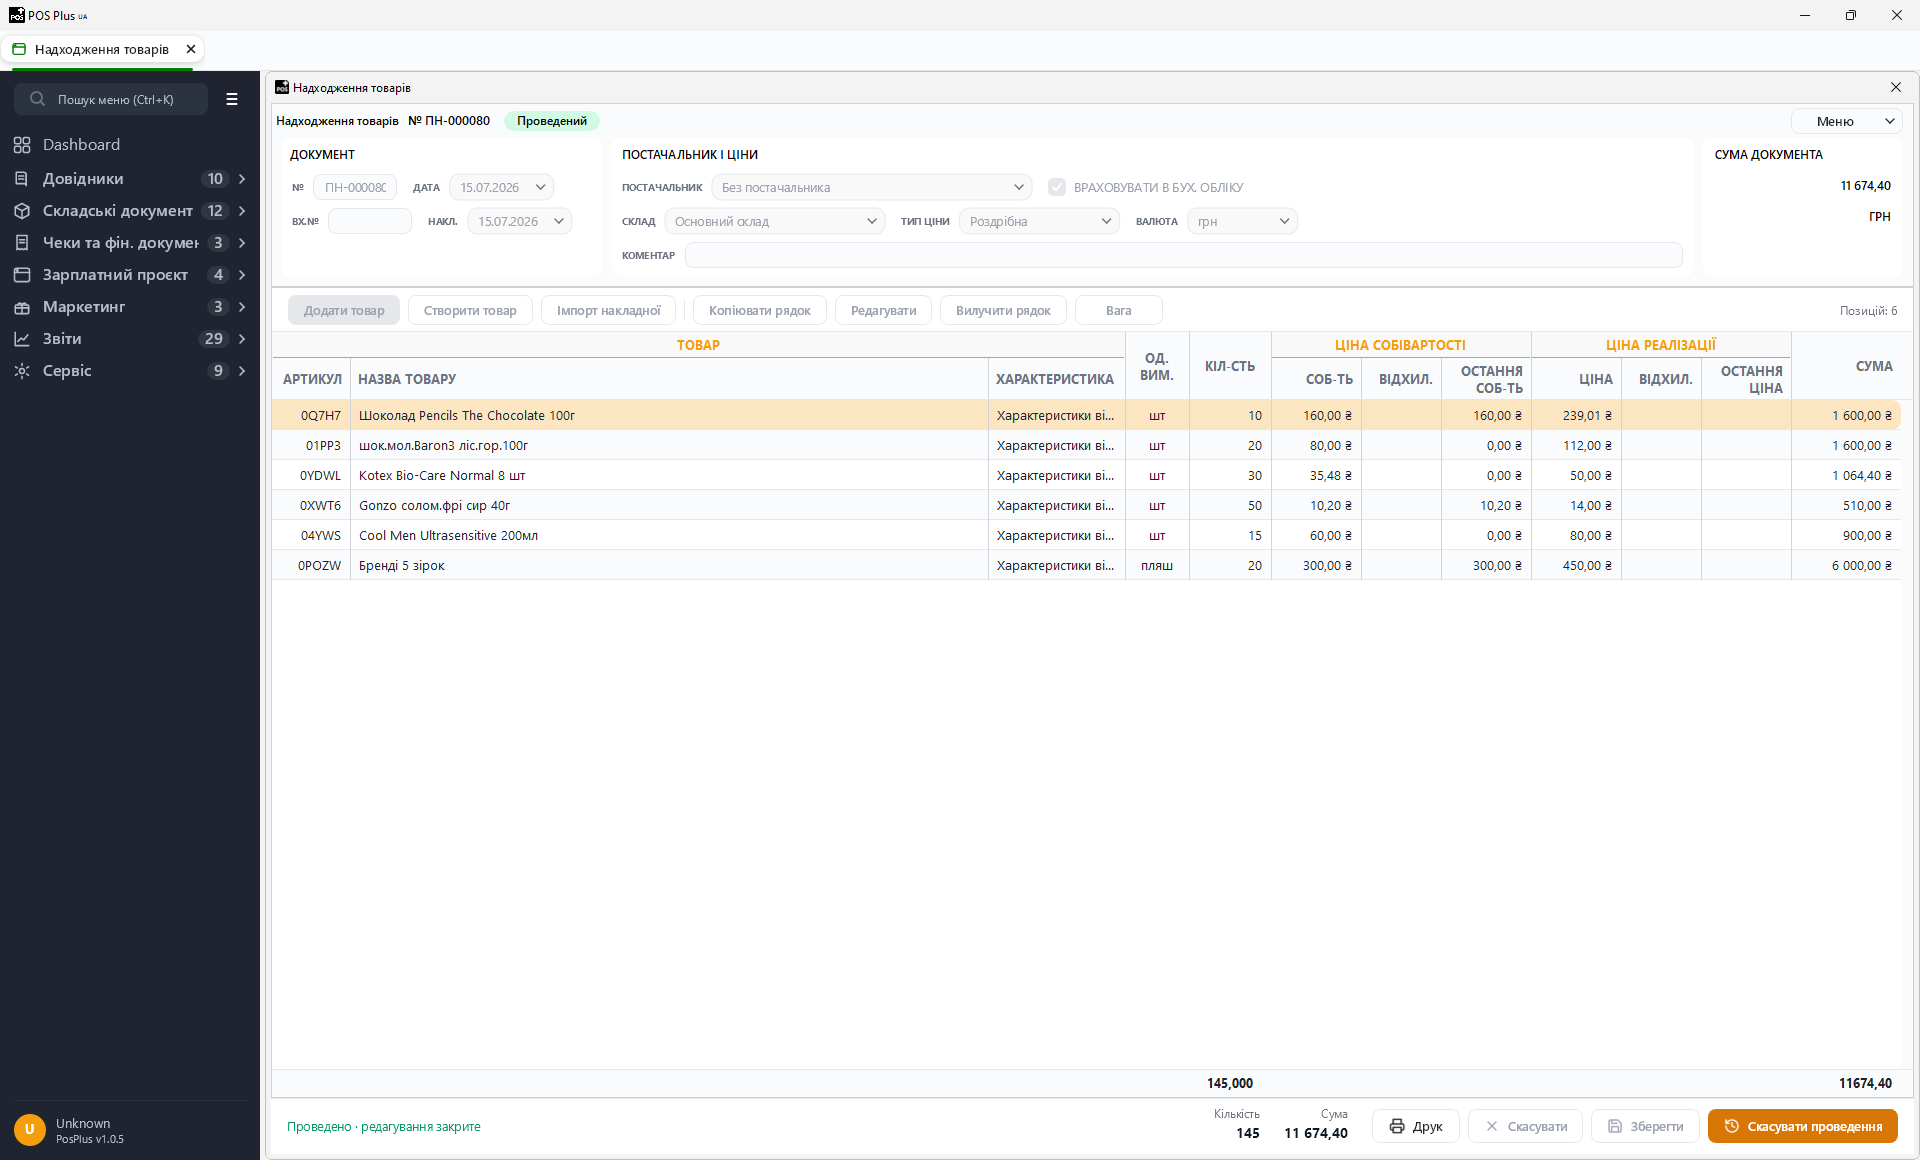
Task: Click the Складські документи box icon
Action: pyautogui.click(x=22, y=211)
